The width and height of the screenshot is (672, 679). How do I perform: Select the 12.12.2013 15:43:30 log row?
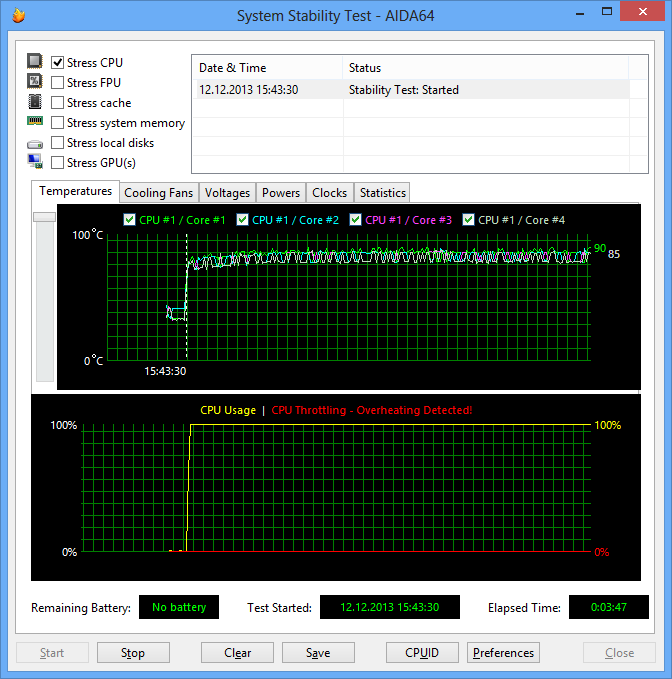pos(411,90)
